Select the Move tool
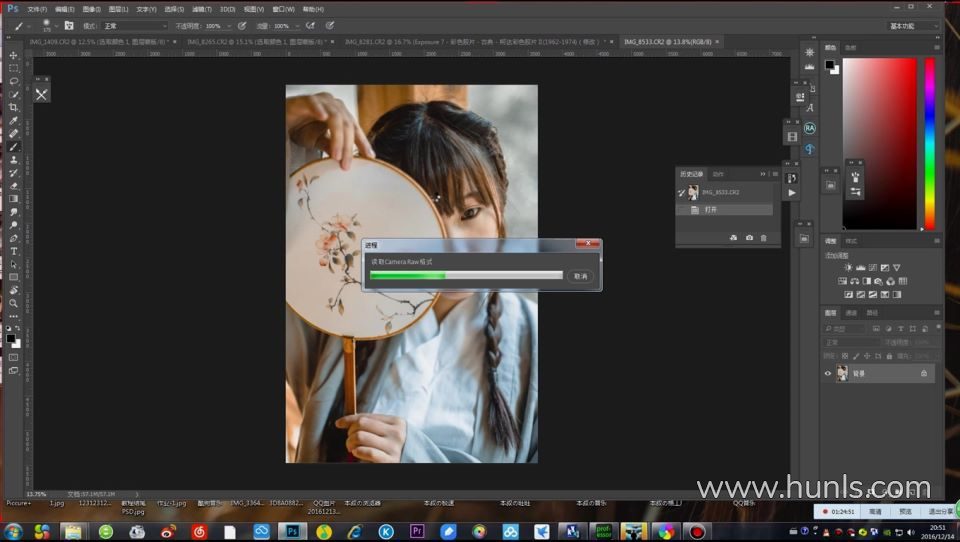The image size is (960, 542). [x=13, y=55]
